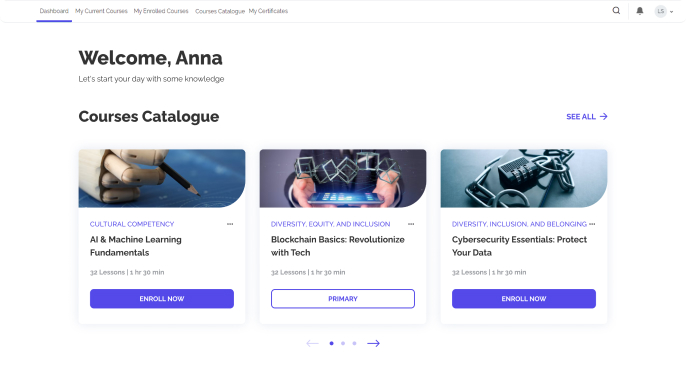Switch to My Current Courses tab

click(101, 11)
